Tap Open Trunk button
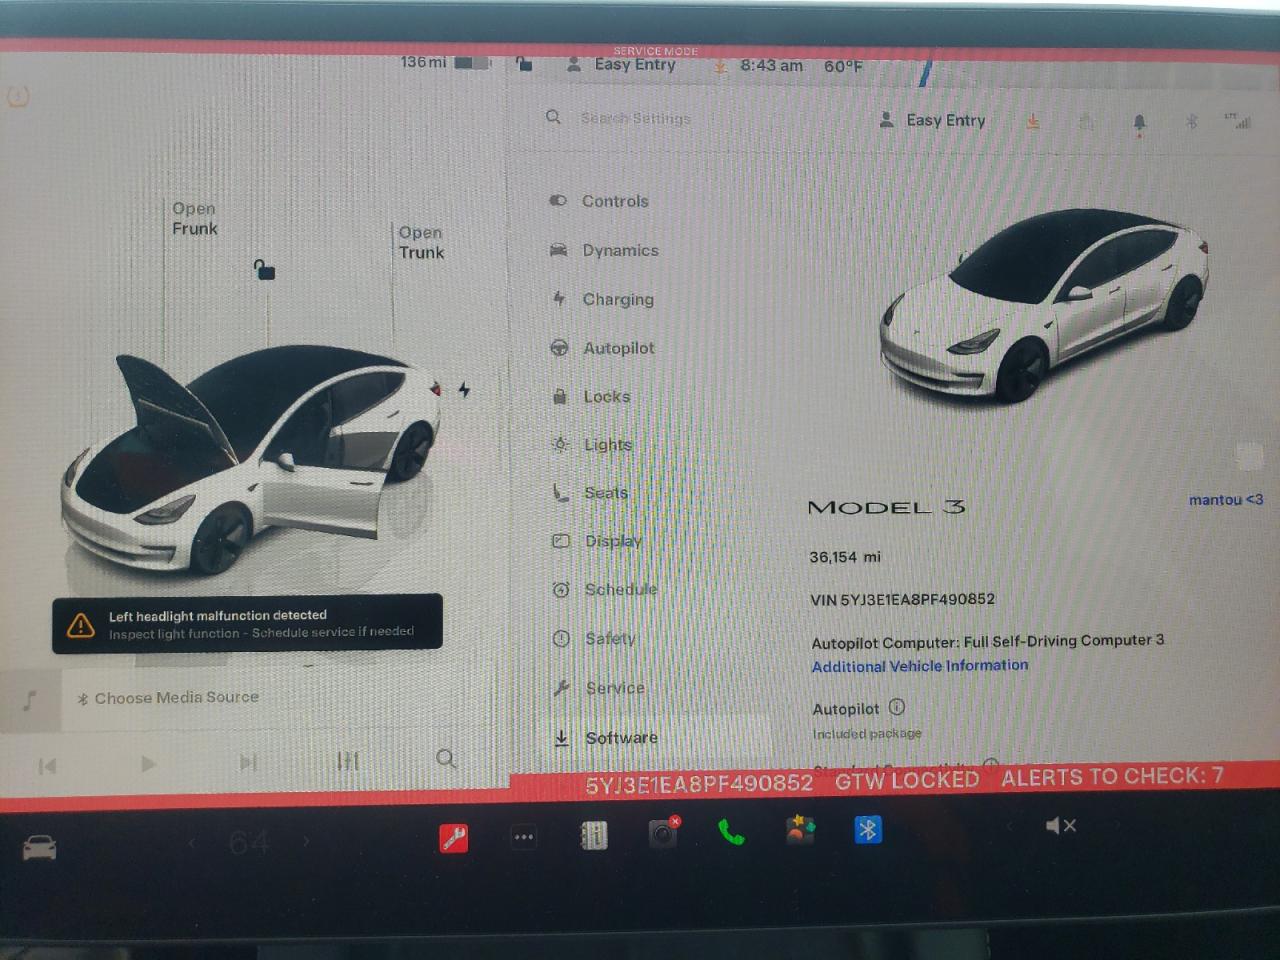 click(421, 243)
